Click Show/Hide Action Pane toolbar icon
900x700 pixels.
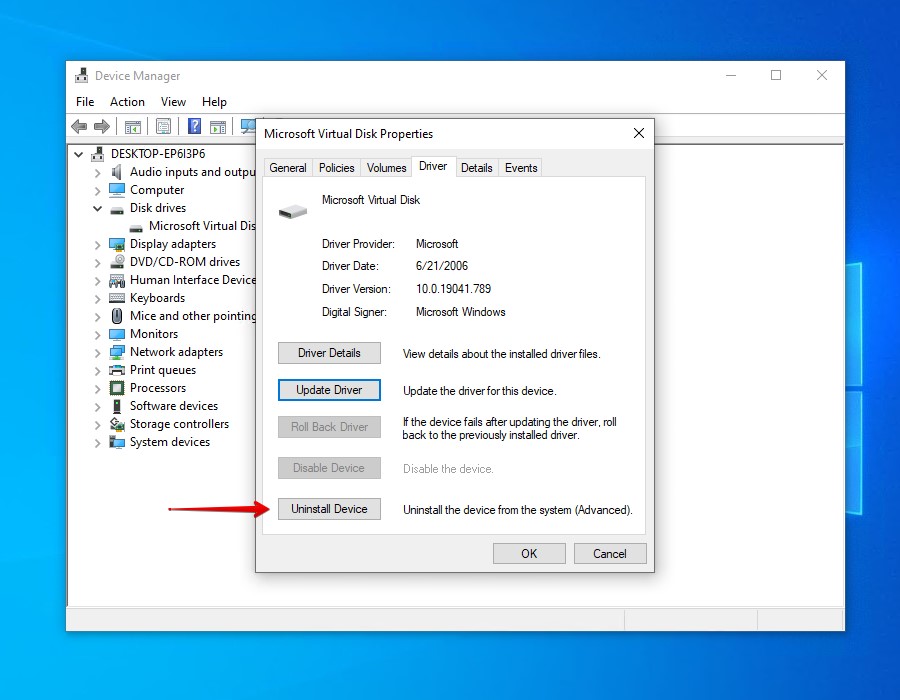pos(218,126)
